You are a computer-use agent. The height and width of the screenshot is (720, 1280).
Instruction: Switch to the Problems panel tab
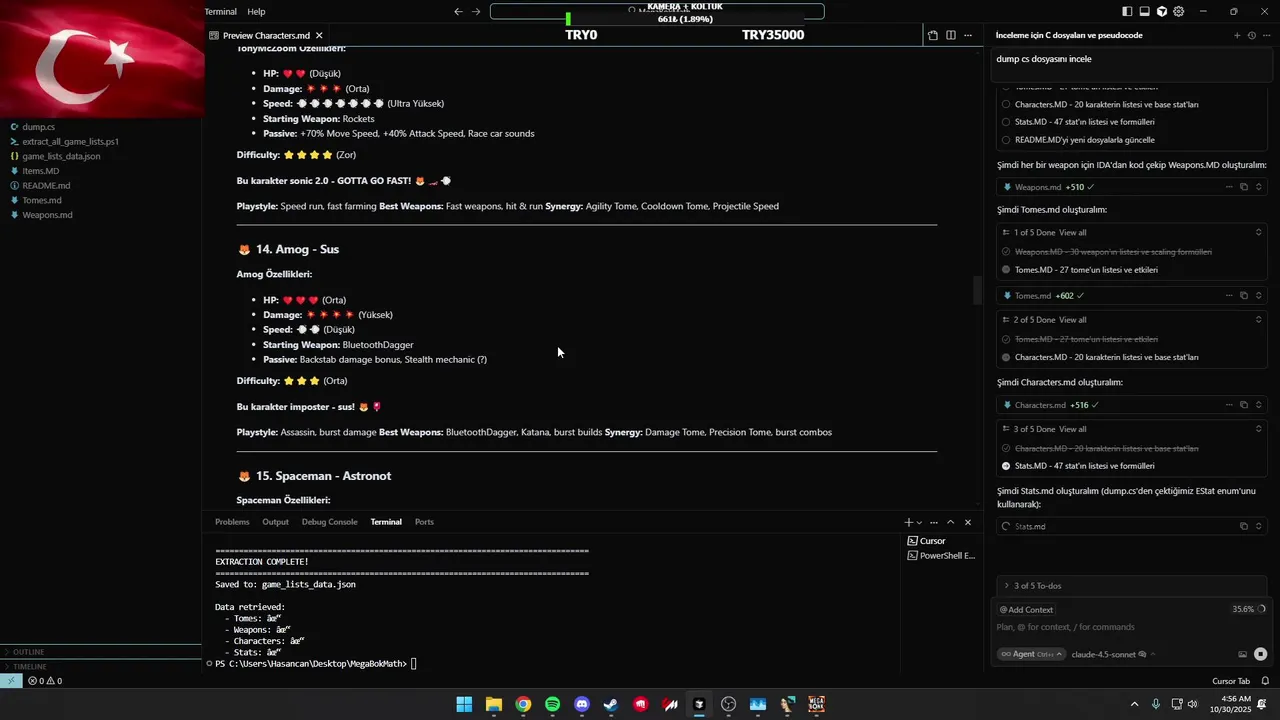pyautogui.click(x=232, y=522)
